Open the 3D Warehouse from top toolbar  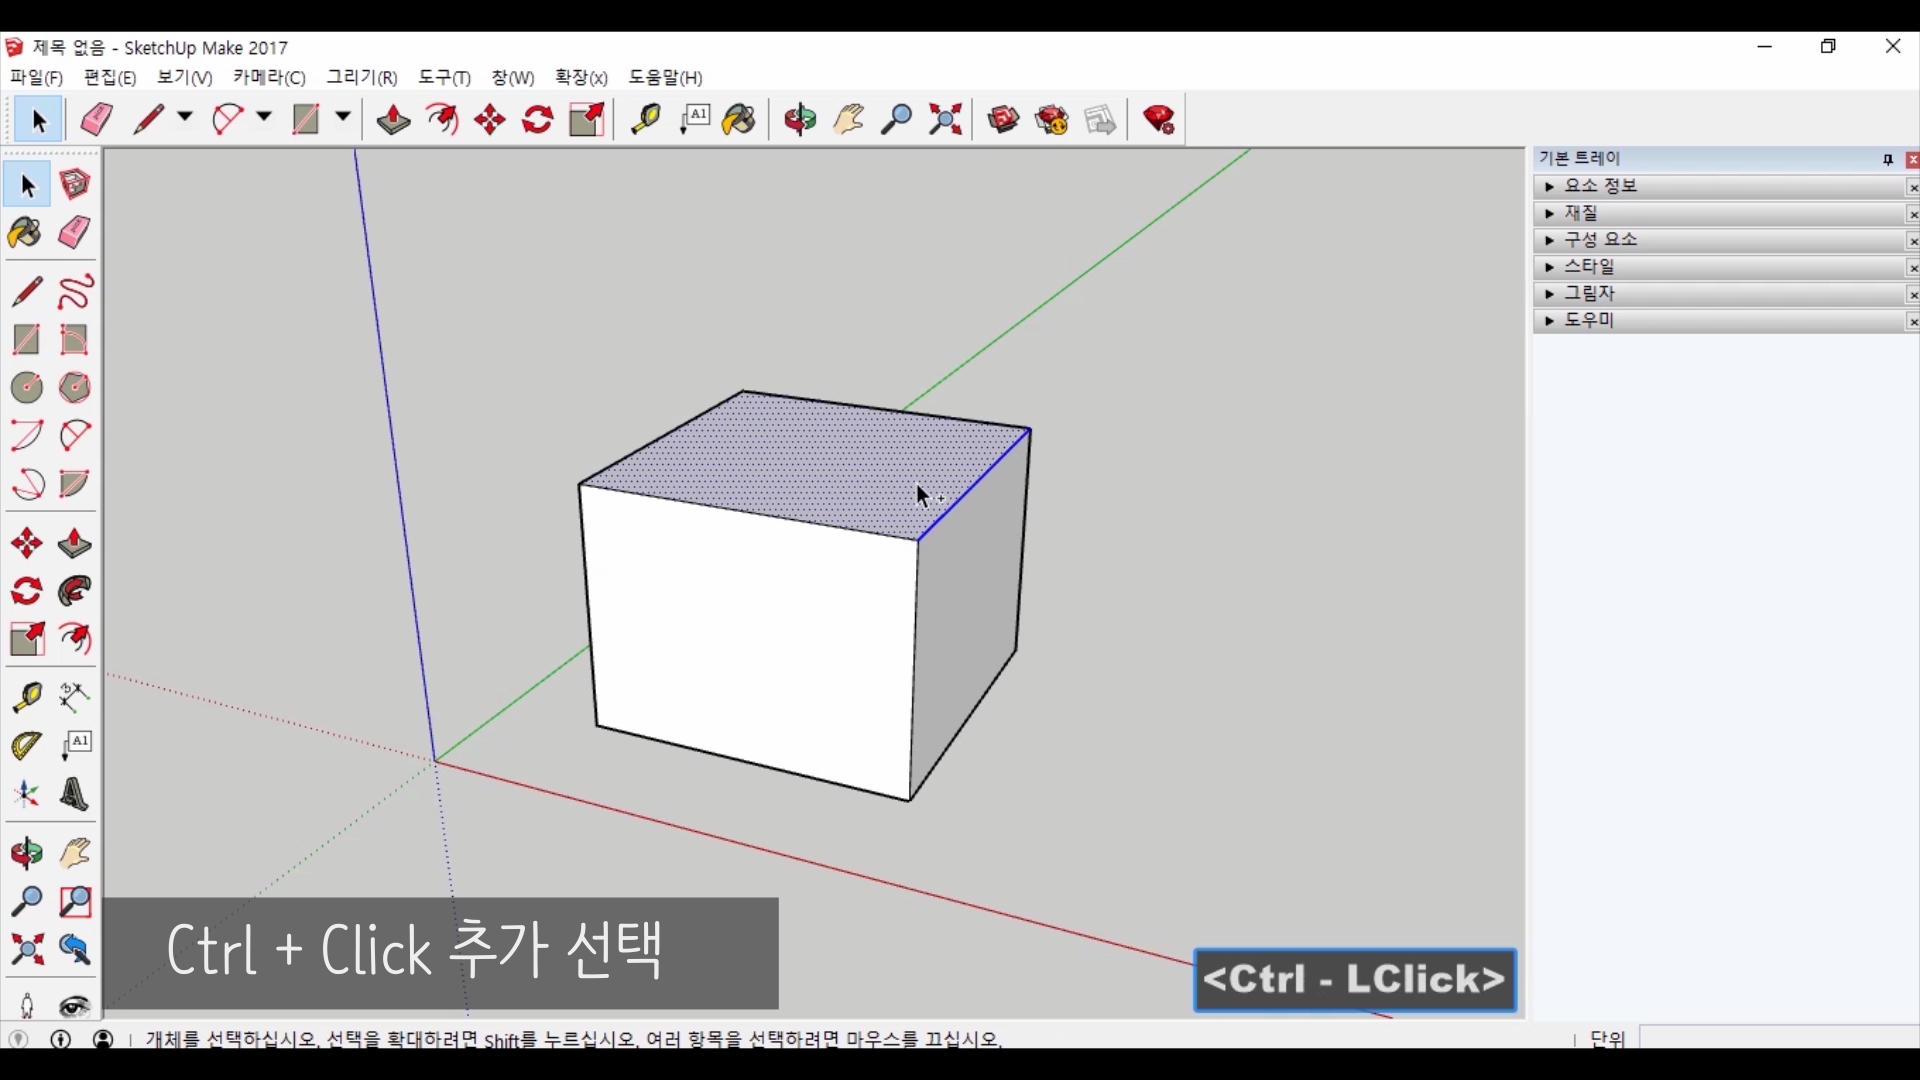(x=1004, y=120)
